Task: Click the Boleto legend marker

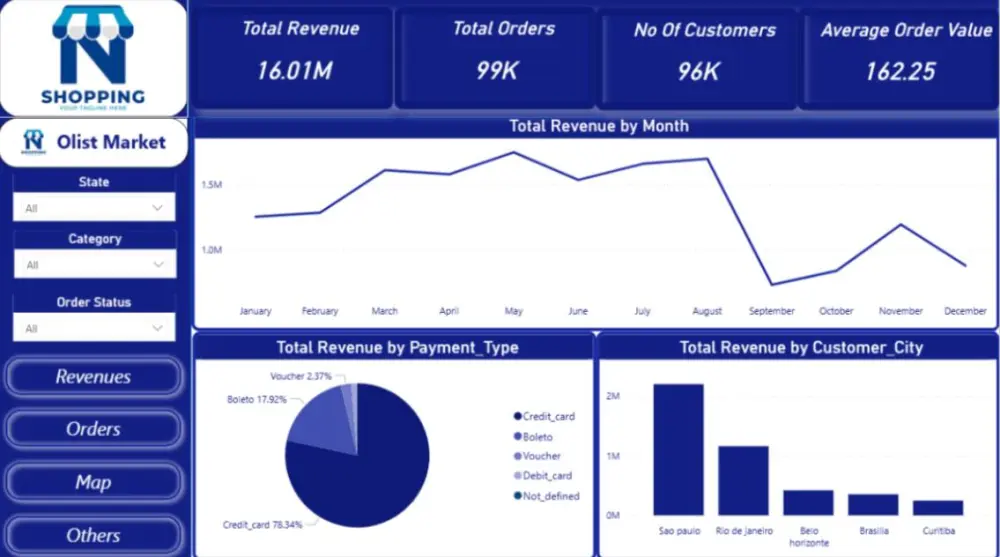Action: pos(518,436)
